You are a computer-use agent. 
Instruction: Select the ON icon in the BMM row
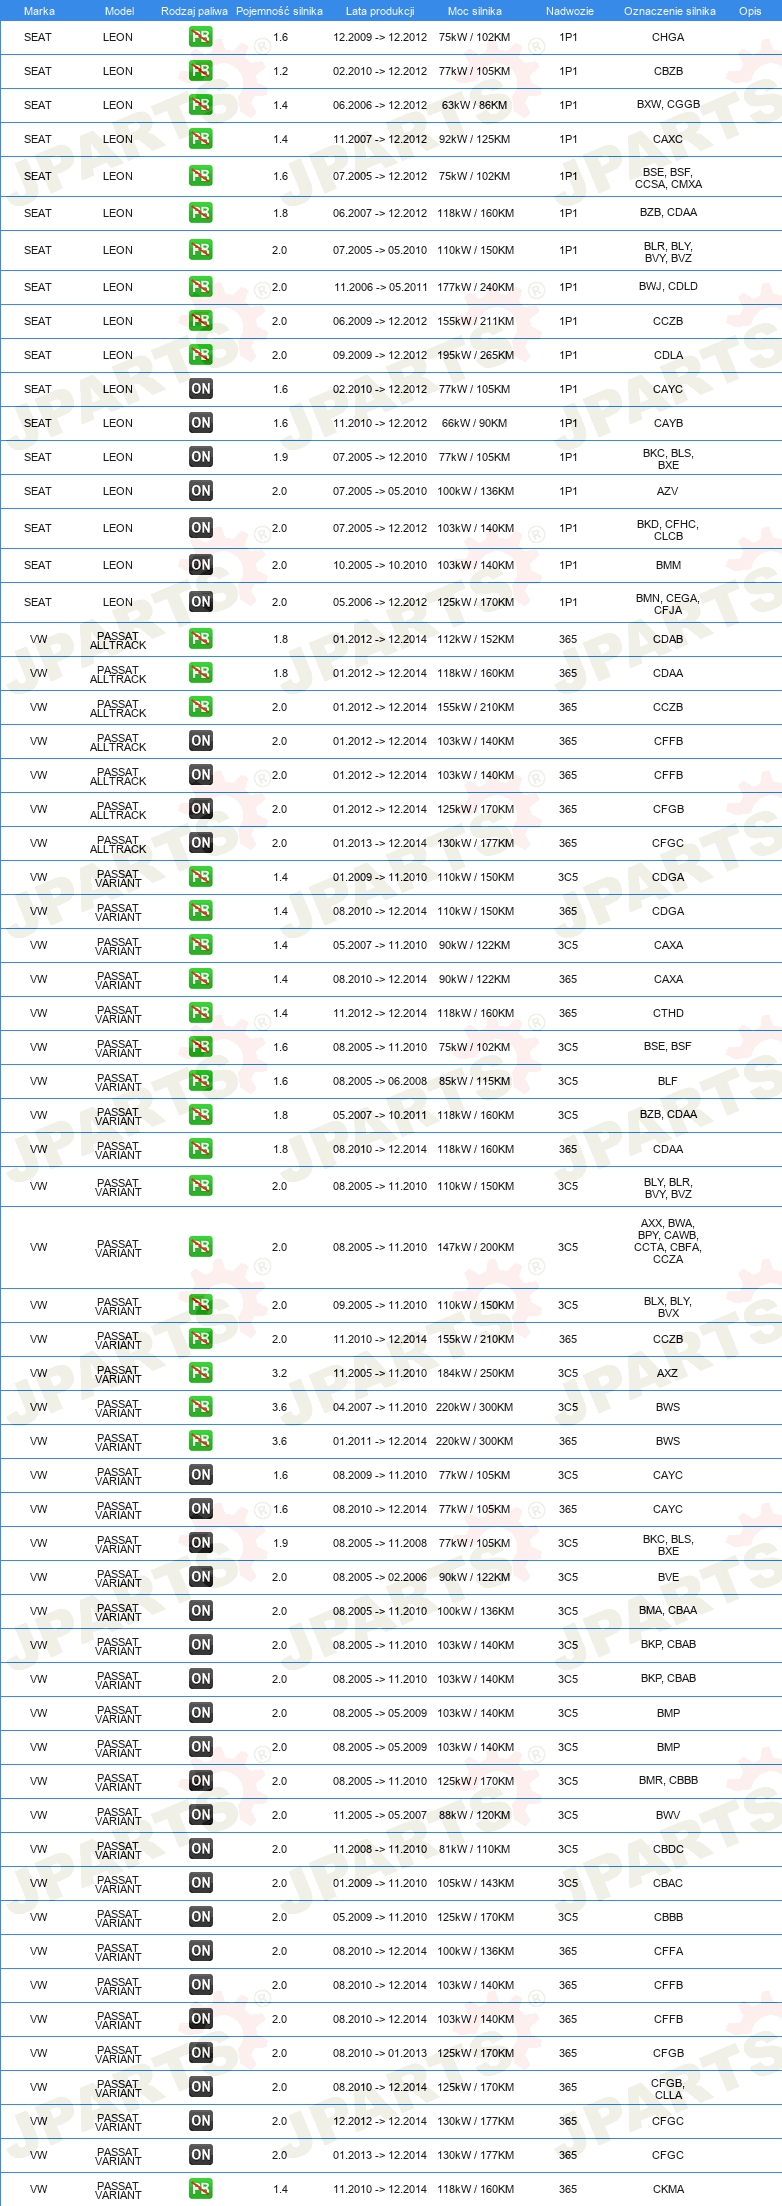tap(201, 565)
